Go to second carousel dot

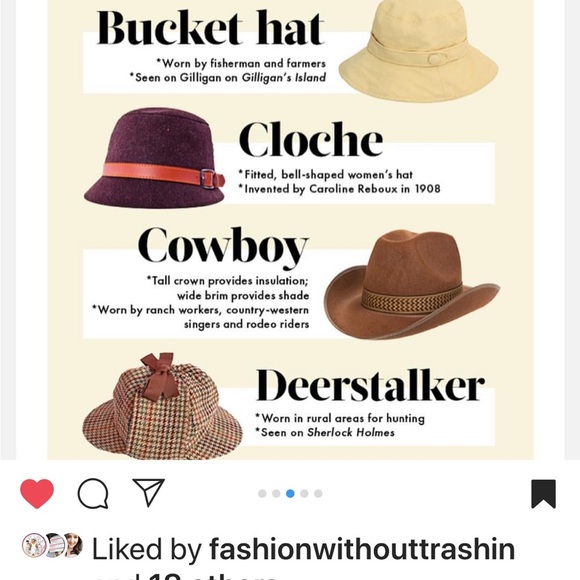[276, 493]
